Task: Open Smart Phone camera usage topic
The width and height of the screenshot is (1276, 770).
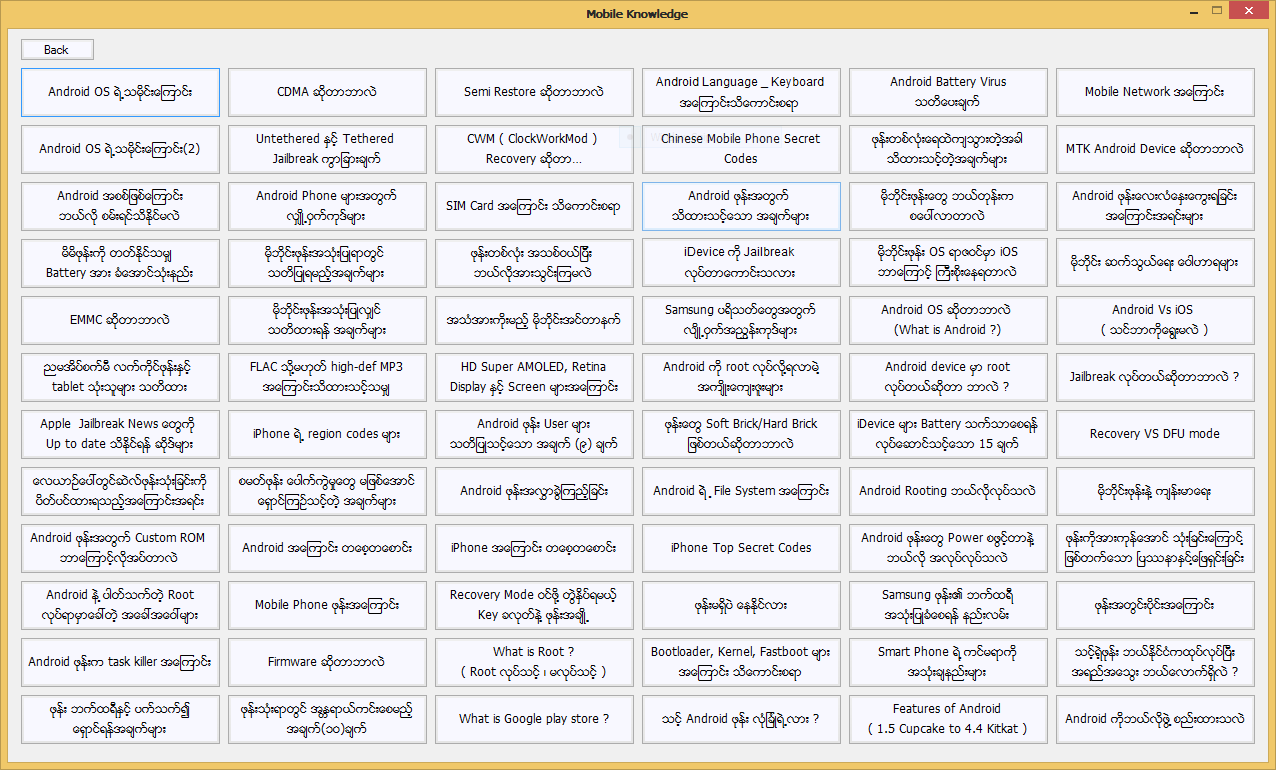Action: click(x=948, y=662)
